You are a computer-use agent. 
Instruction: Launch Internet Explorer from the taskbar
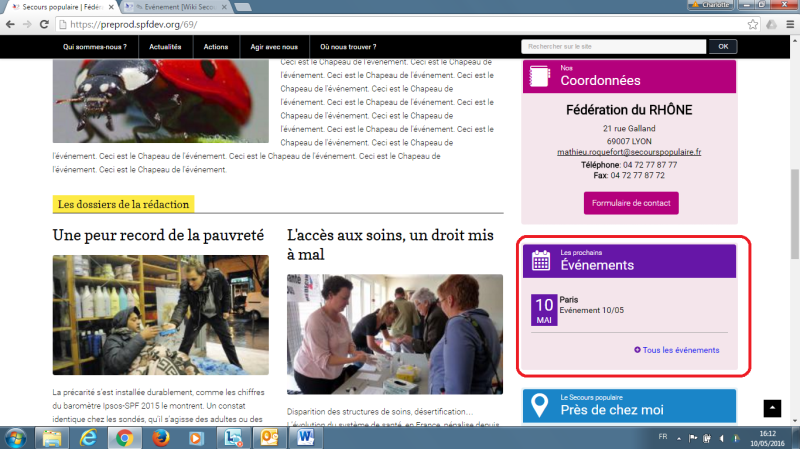88,438
